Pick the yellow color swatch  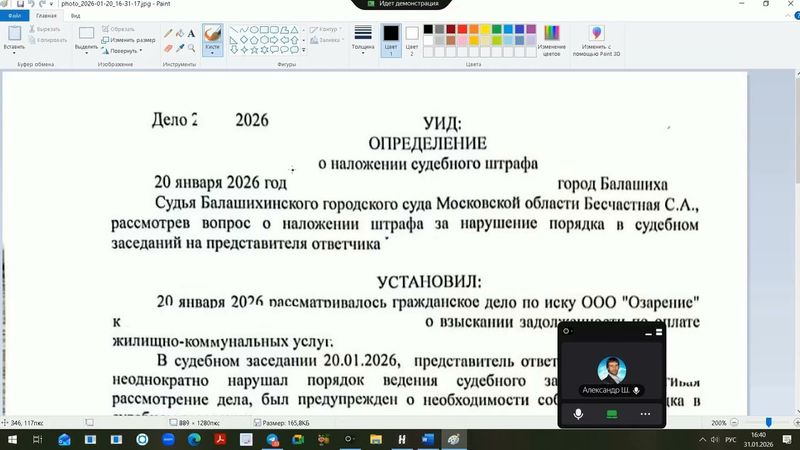click(x=485, y=29)
